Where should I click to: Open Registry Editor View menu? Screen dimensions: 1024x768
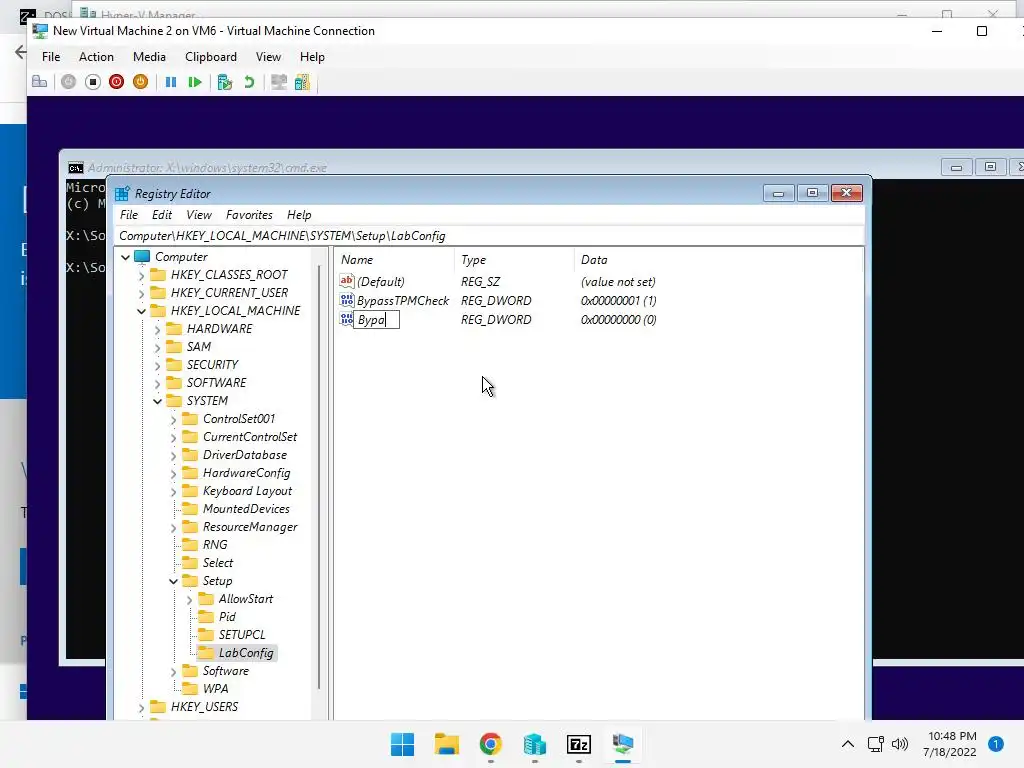click(199, 215)
